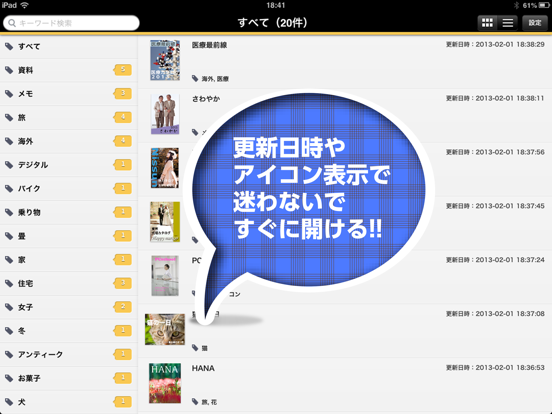
Task: Open the cat 猫の一日 cover thumbnail
Action: (165, 329)
